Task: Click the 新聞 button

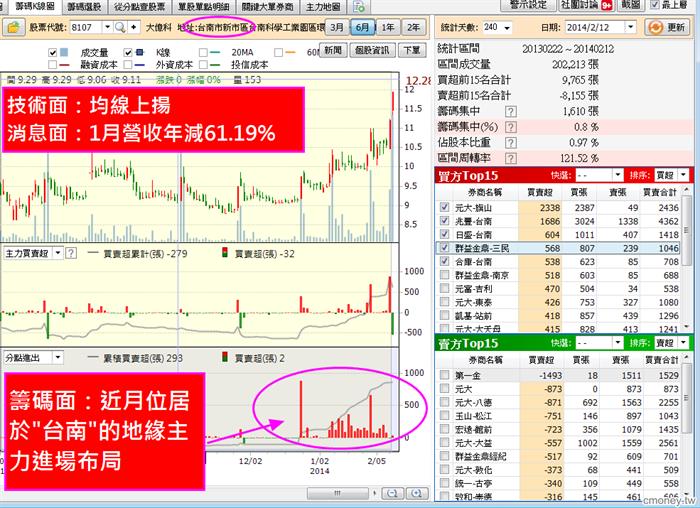Action: [x=333, y=50]
